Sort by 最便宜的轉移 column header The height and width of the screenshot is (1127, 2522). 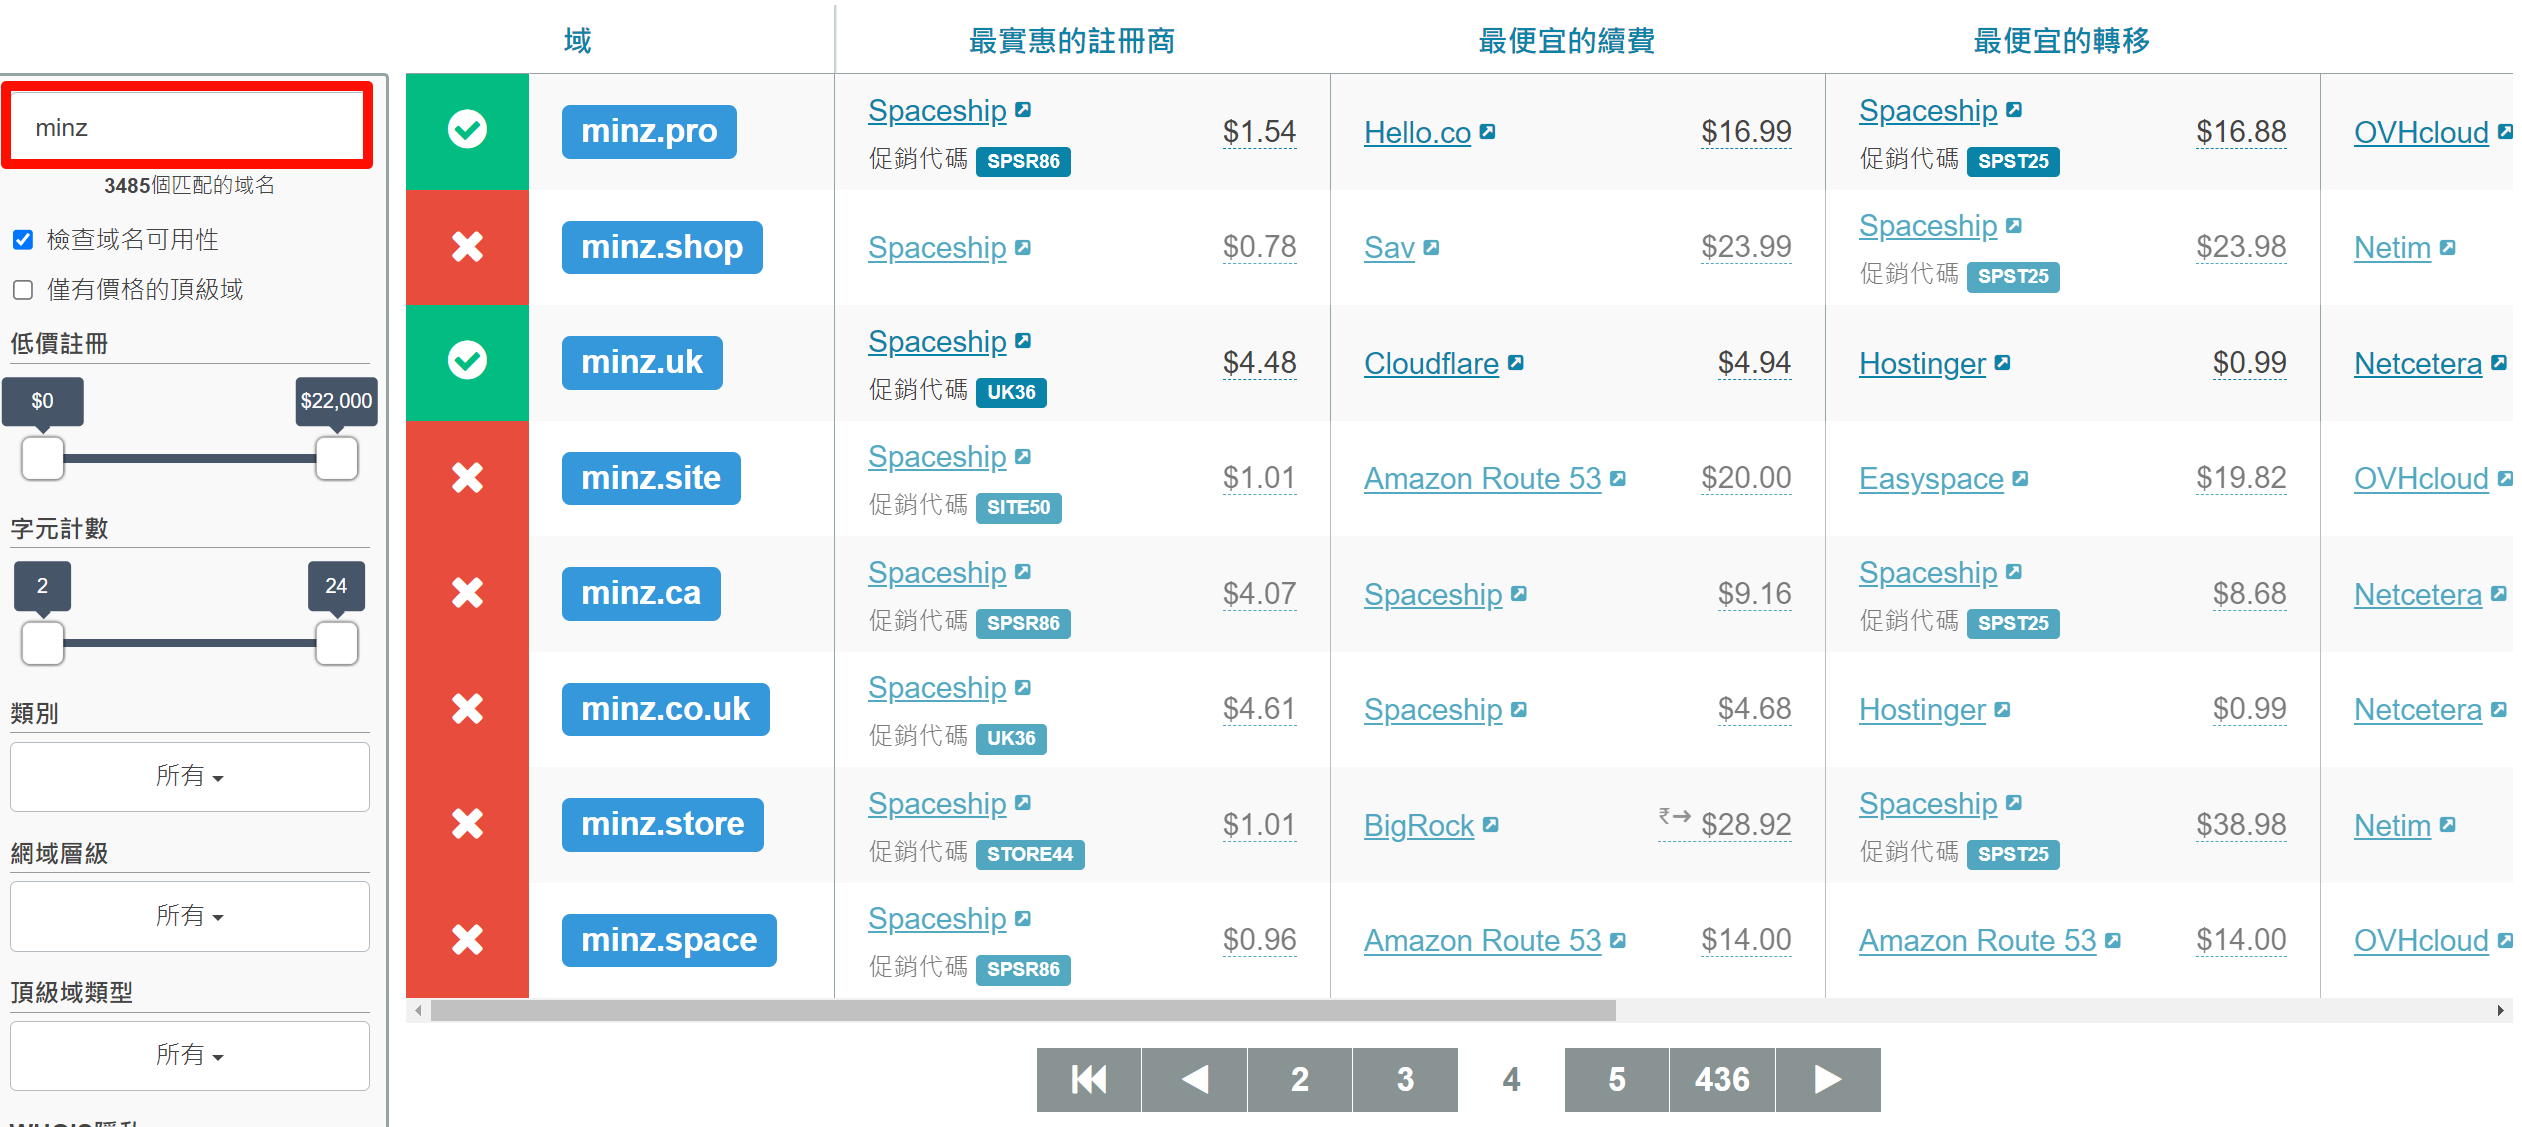click(2061, 40)
